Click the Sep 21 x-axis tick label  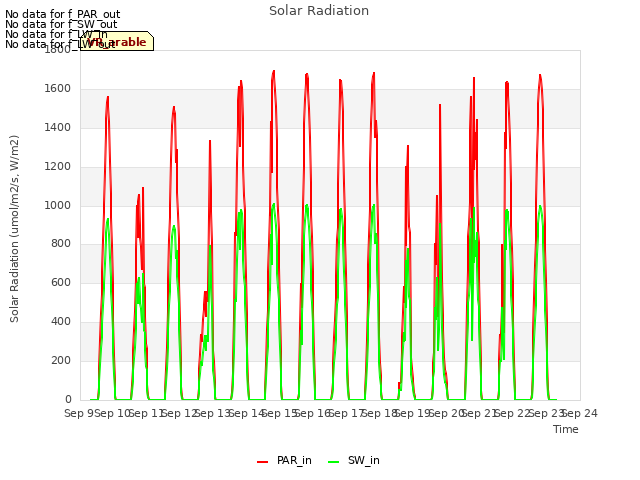(x=480, y=413)
